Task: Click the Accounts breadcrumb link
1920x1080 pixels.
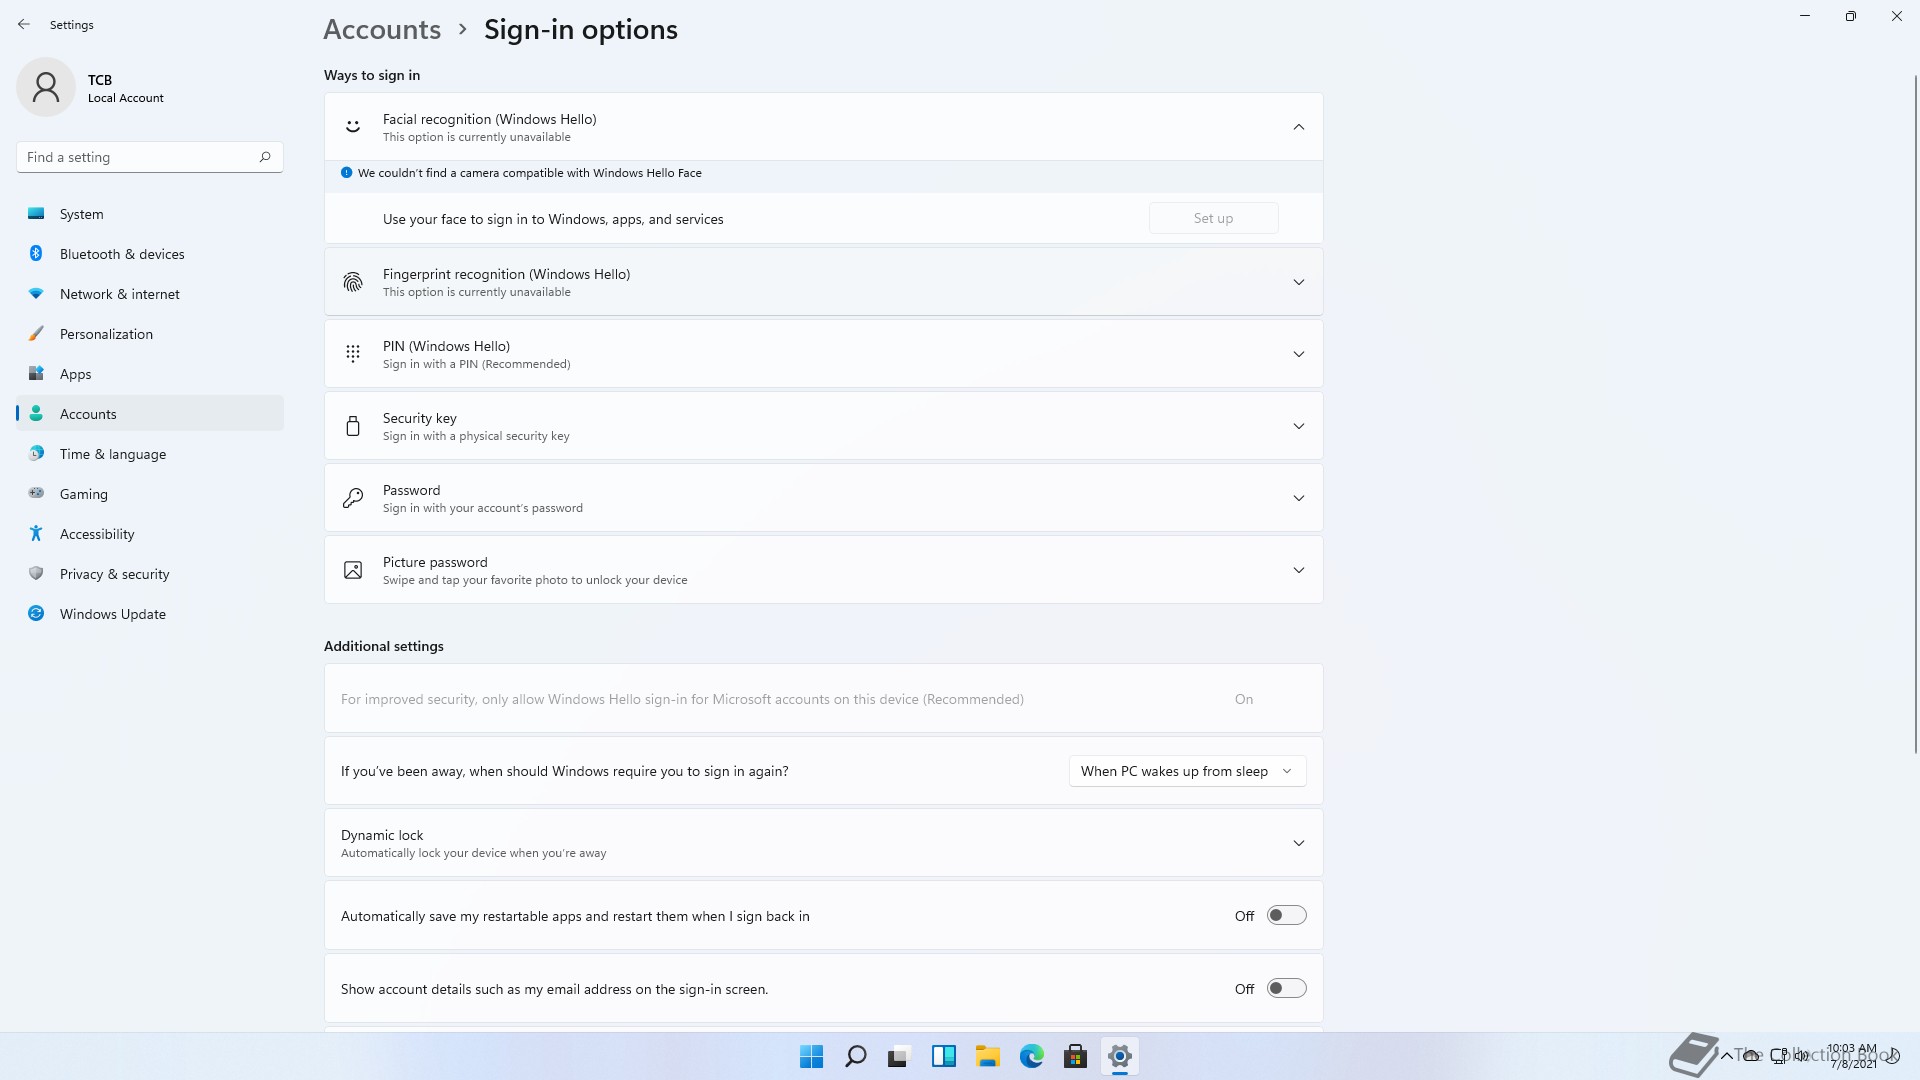Action: coord(382,30)
